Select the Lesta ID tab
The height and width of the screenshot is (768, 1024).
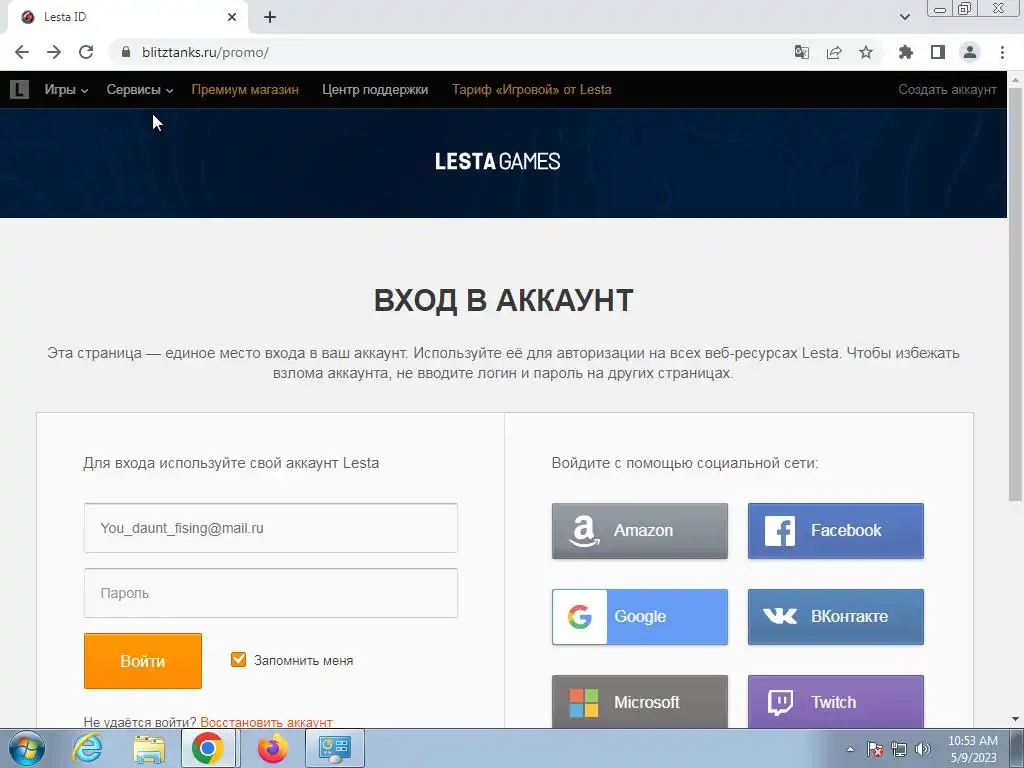[127, 17]
